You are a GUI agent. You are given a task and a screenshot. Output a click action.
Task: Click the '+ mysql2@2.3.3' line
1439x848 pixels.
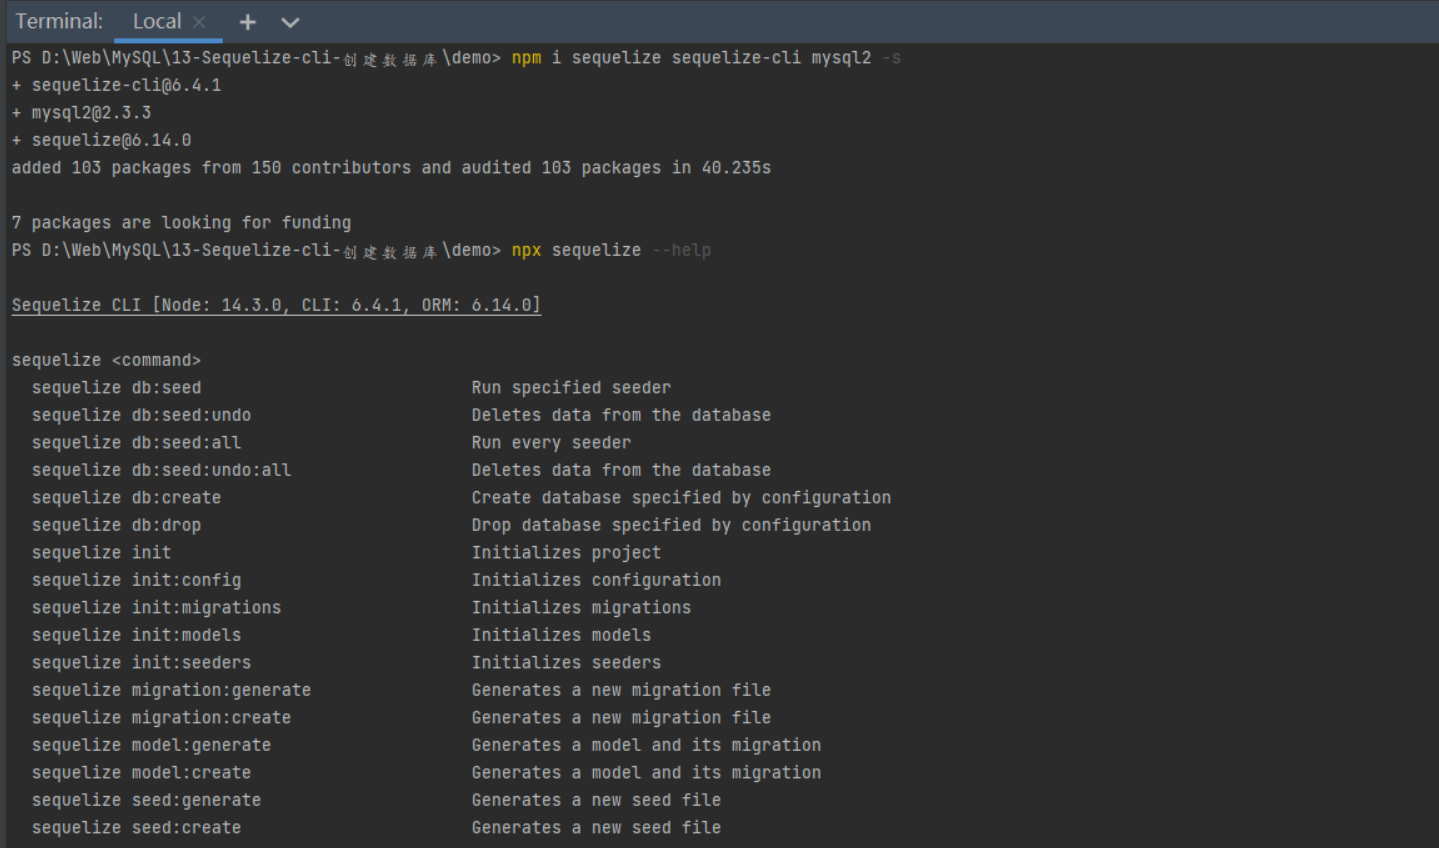(x=81, y=113)
